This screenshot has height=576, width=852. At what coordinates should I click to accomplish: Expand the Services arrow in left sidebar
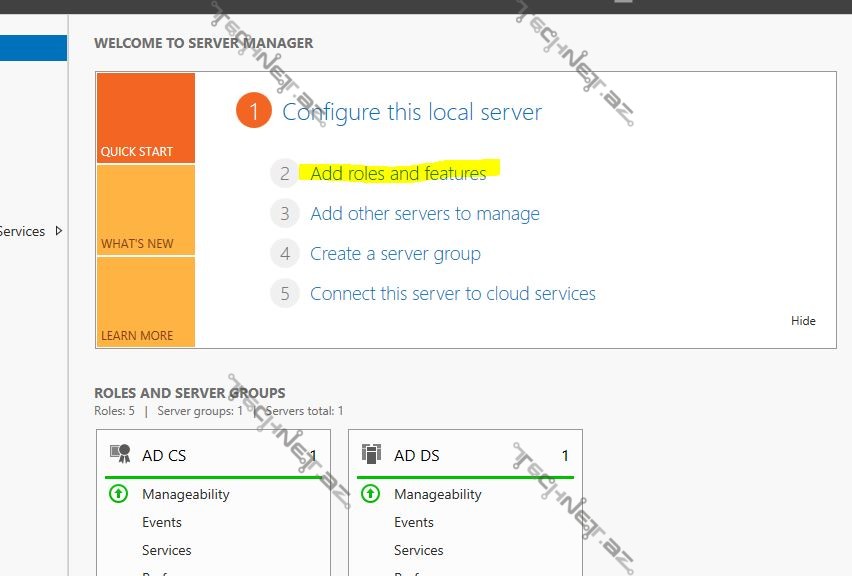click(x=59, y=231)
